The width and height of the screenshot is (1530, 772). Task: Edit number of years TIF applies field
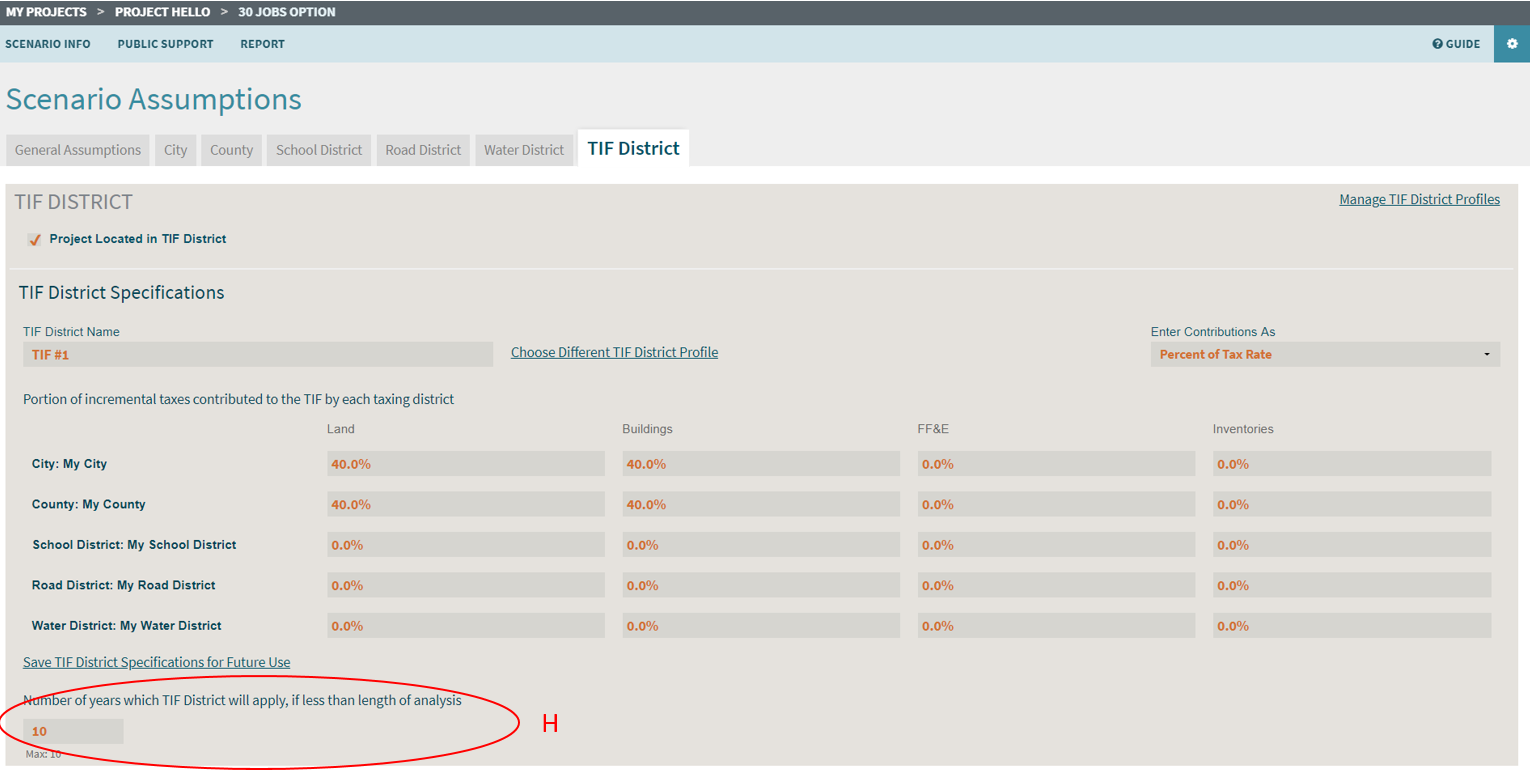[73, 731]
